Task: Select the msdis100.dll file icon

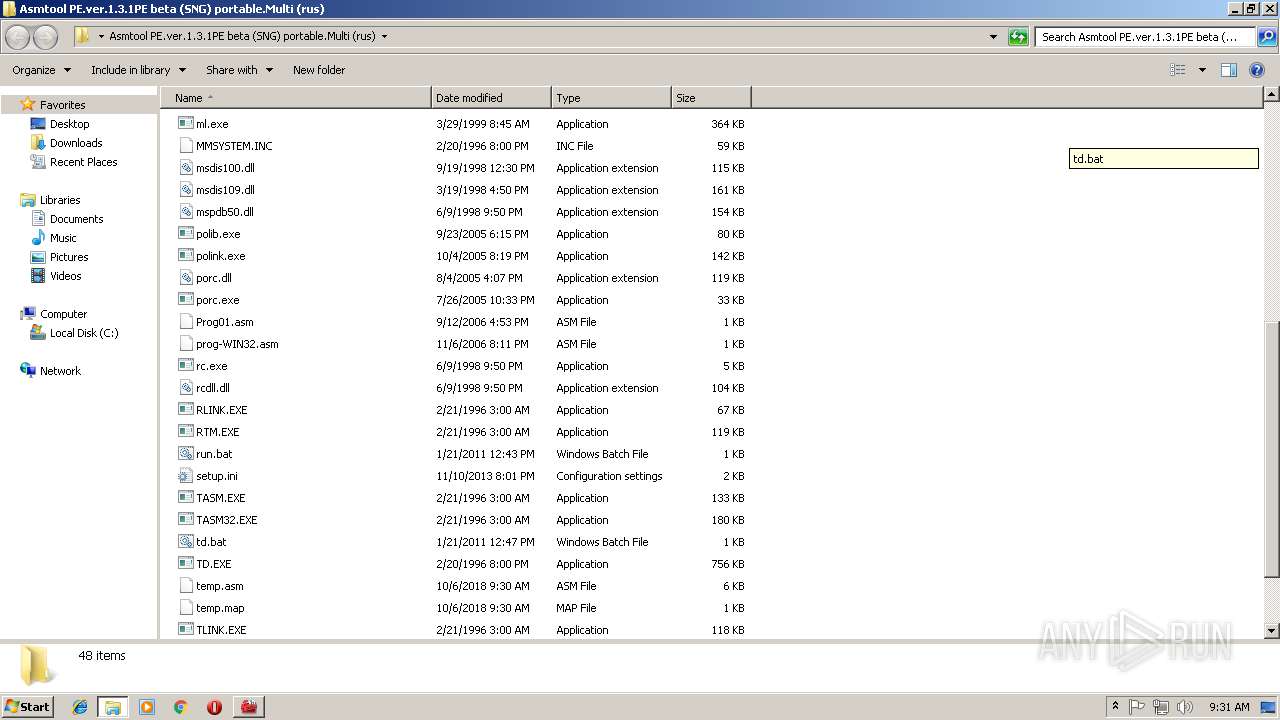Action: coord(185,167)
